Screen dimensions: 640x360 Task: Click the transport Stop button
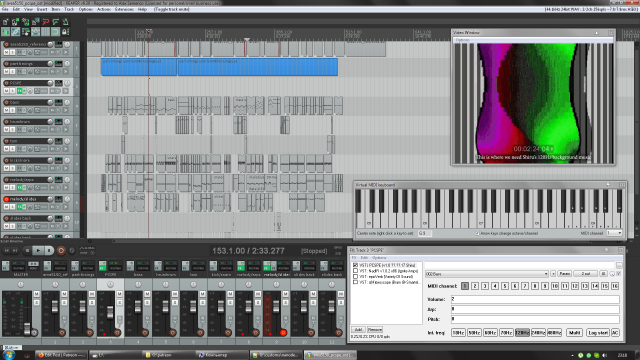27,250
